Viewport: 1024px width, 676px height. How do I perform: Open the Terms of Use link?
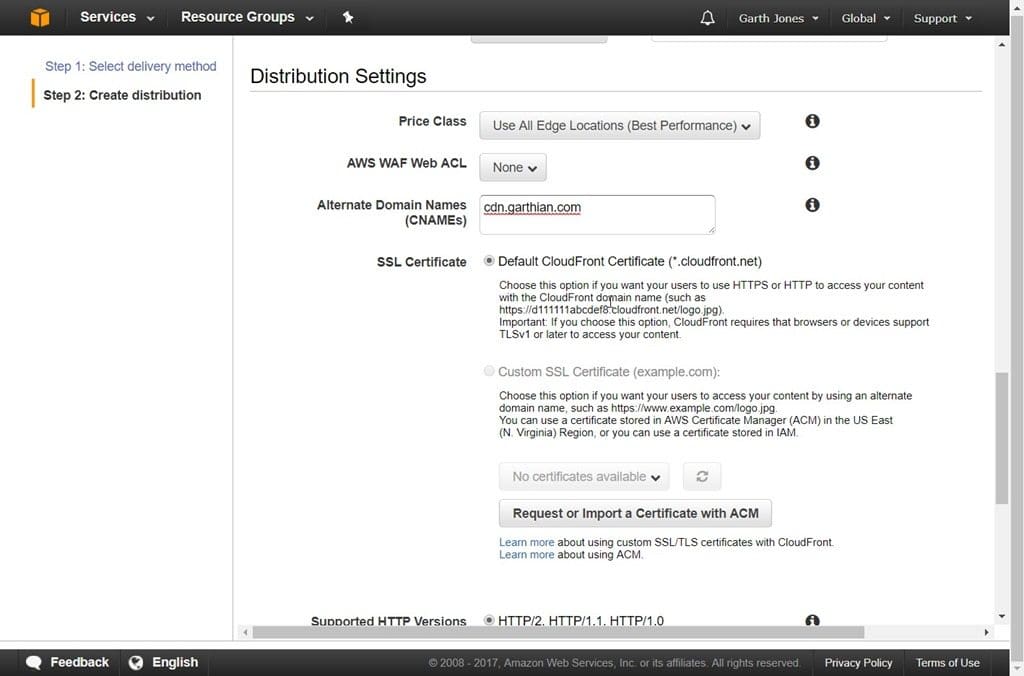(x=948, y=663)
